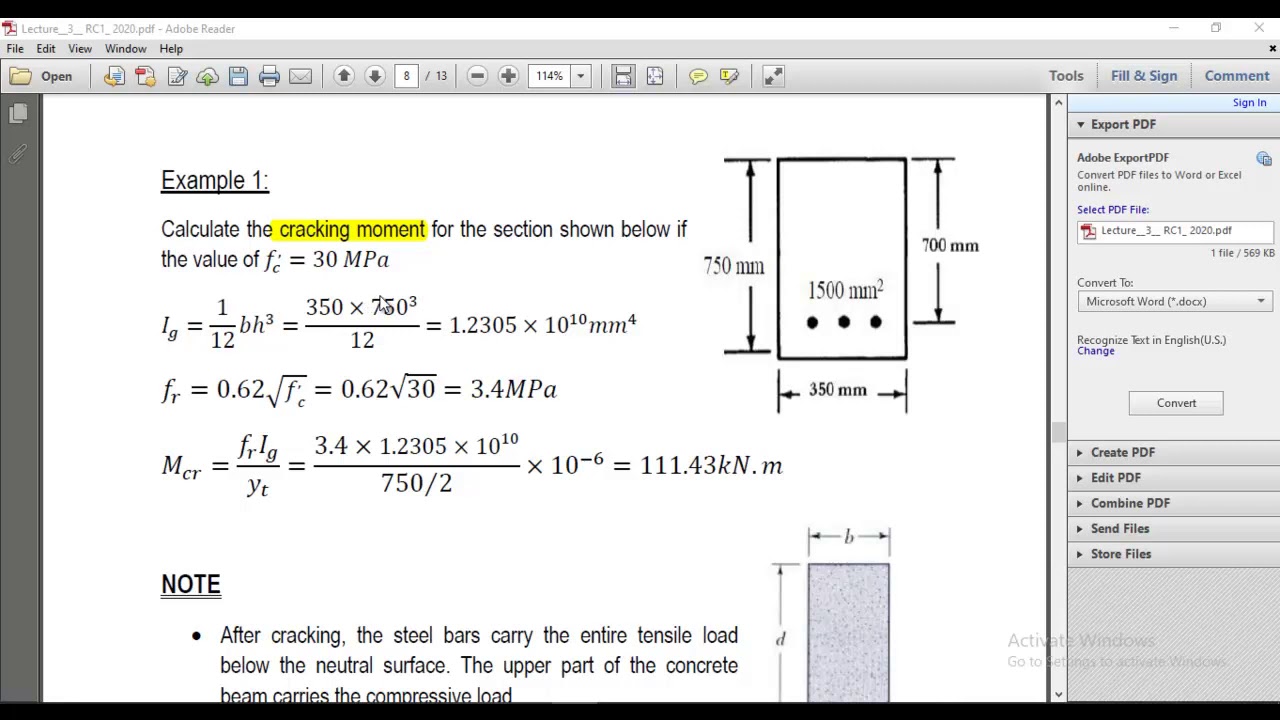Image resolution: width=1280 pixels, height=720 pixels.
Task: Click the Sign In link
Action: tap(1249, 103)
